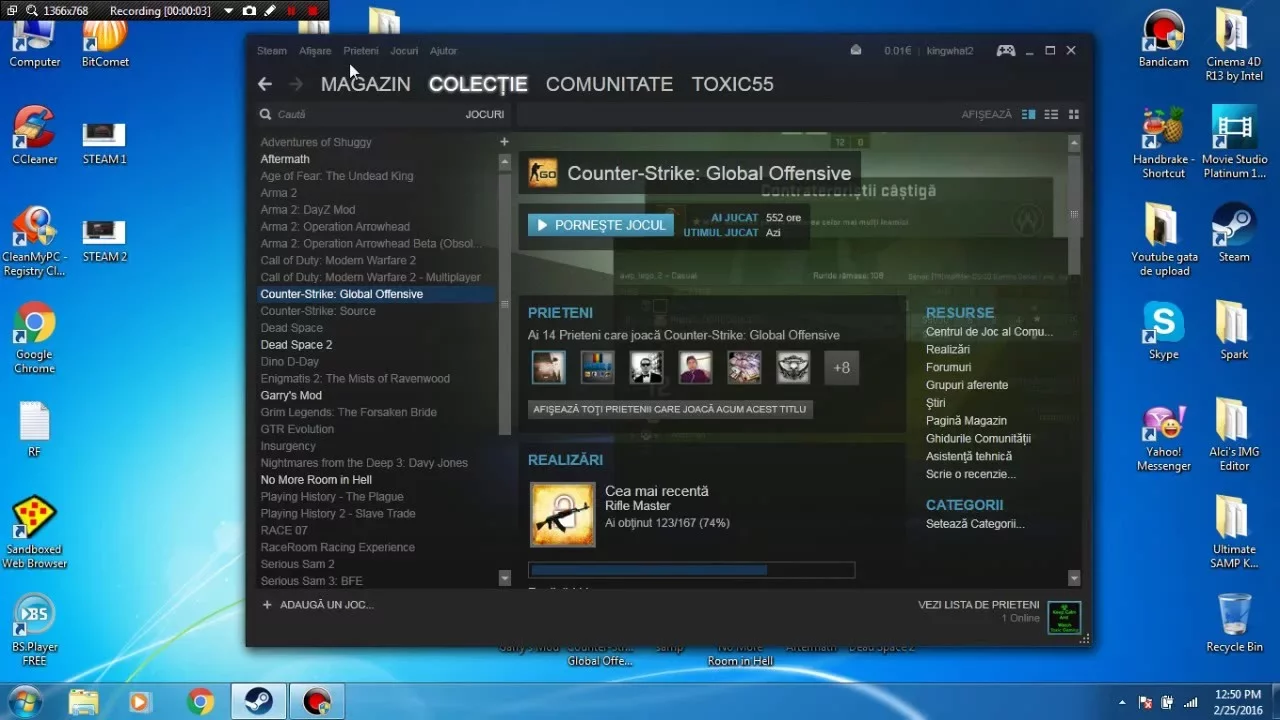Click the Counter-Strike GO game logo
The width and height of the screenshot is (1280, 720).
[x=543, y=173]
